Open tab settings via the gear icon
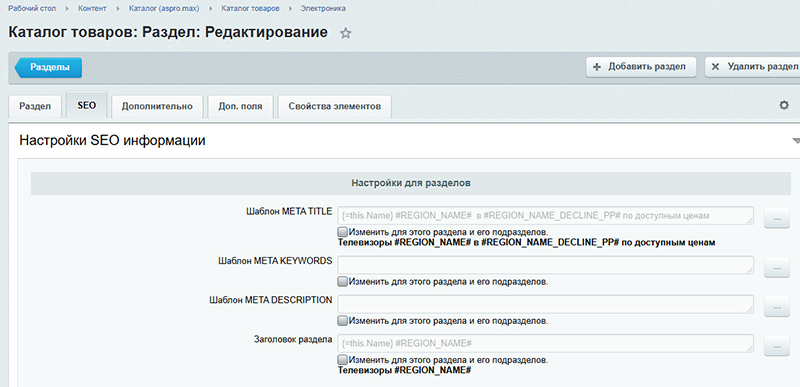Viewport: 800px width, 387px height. tap(784, 106)
